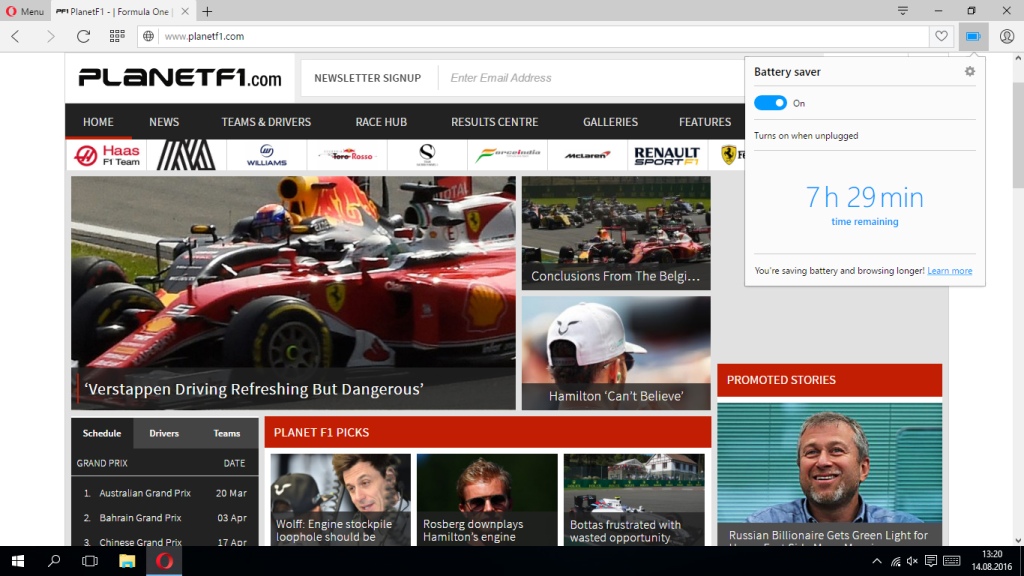Open the Opera Menu button
The width and height of the screenshot is (1024, 576).
[24, 12]
